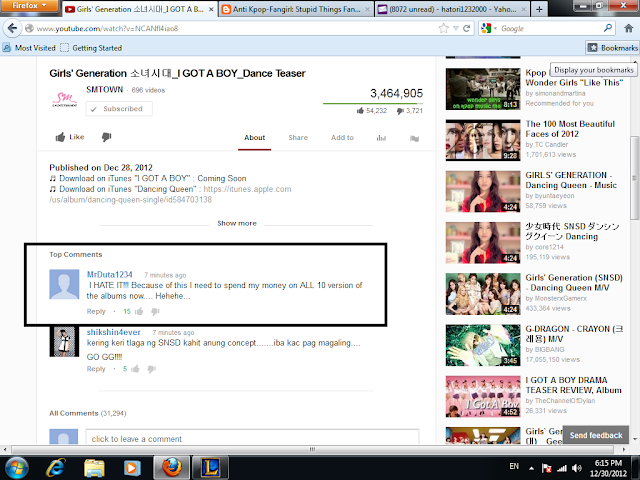Click the Bookmarks toolbar button
The height and width of the screenshot is (480, 640).
[x=612, y=48]
